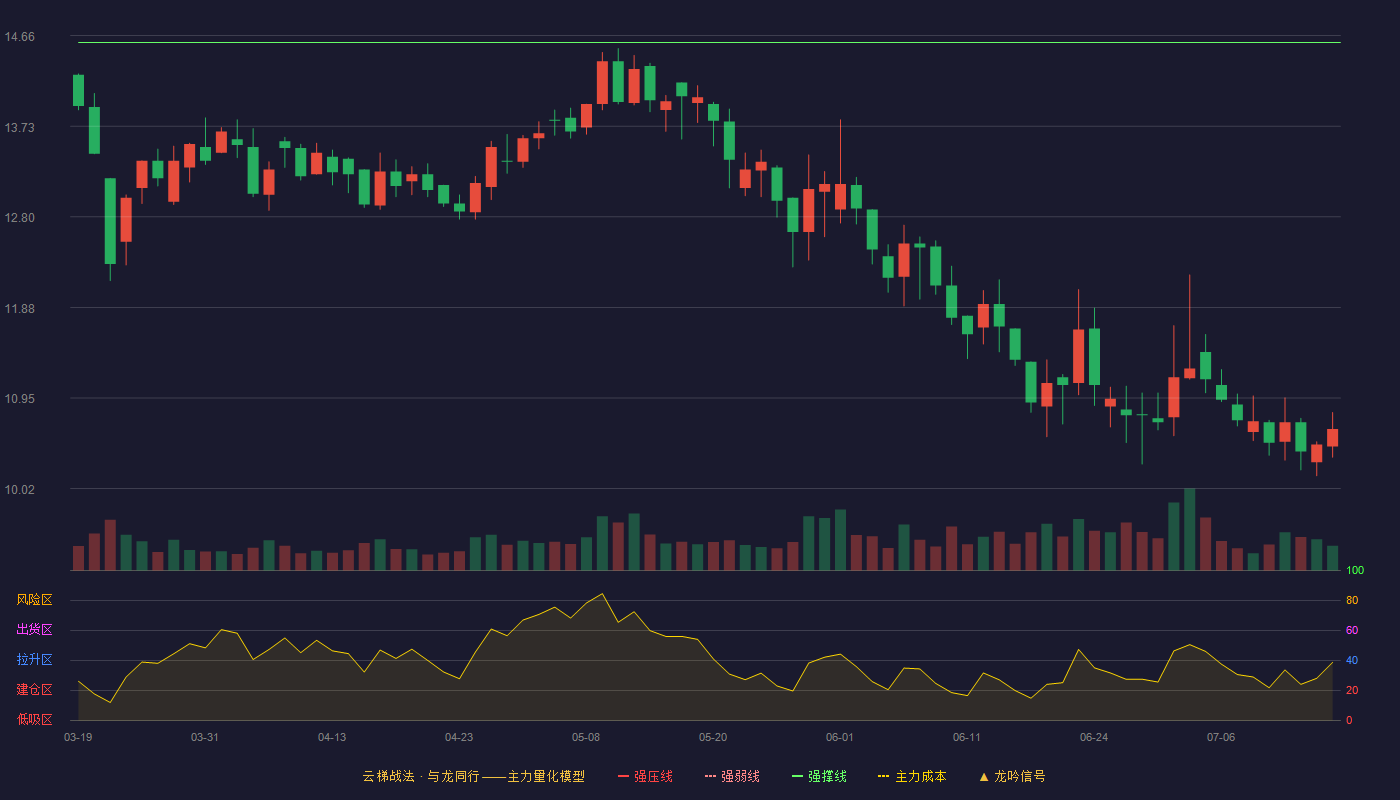Viewport: 1400px width, 800px height.
Task: Click the 建仓区 zone label
Action: click(x=34, y=690)
